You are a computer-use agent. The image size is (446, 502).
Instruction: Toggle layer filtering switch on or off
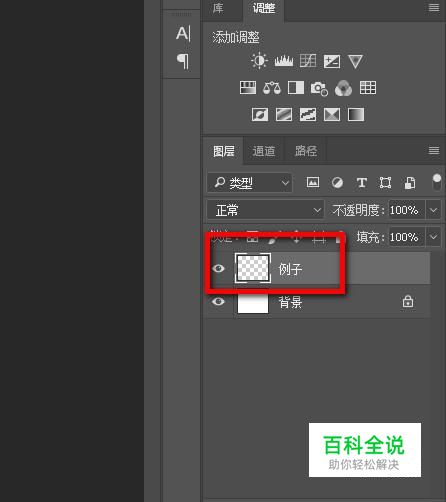(x=437, y=182)
